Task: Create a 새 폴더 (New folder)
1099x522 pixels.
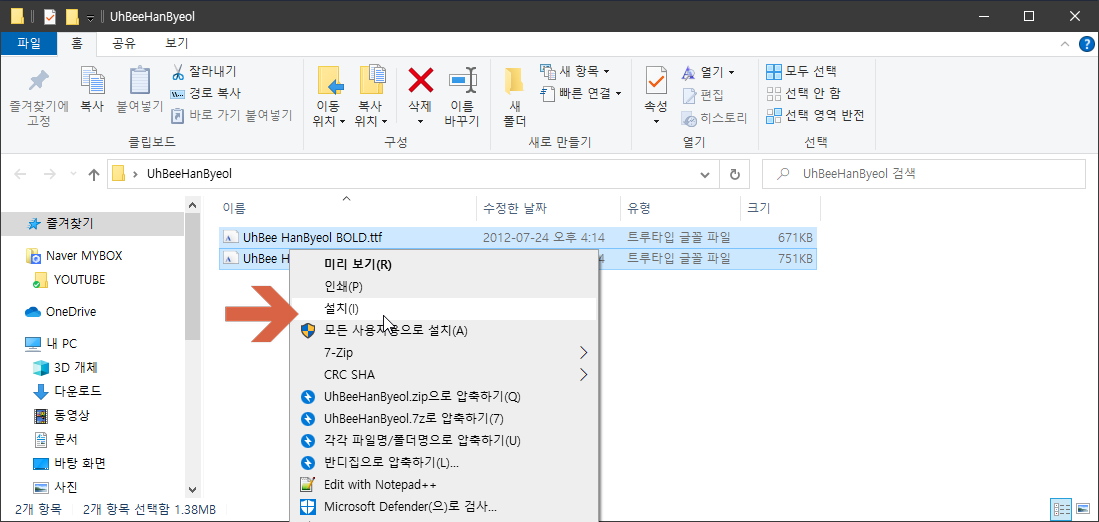Action: tap(514, 97)
